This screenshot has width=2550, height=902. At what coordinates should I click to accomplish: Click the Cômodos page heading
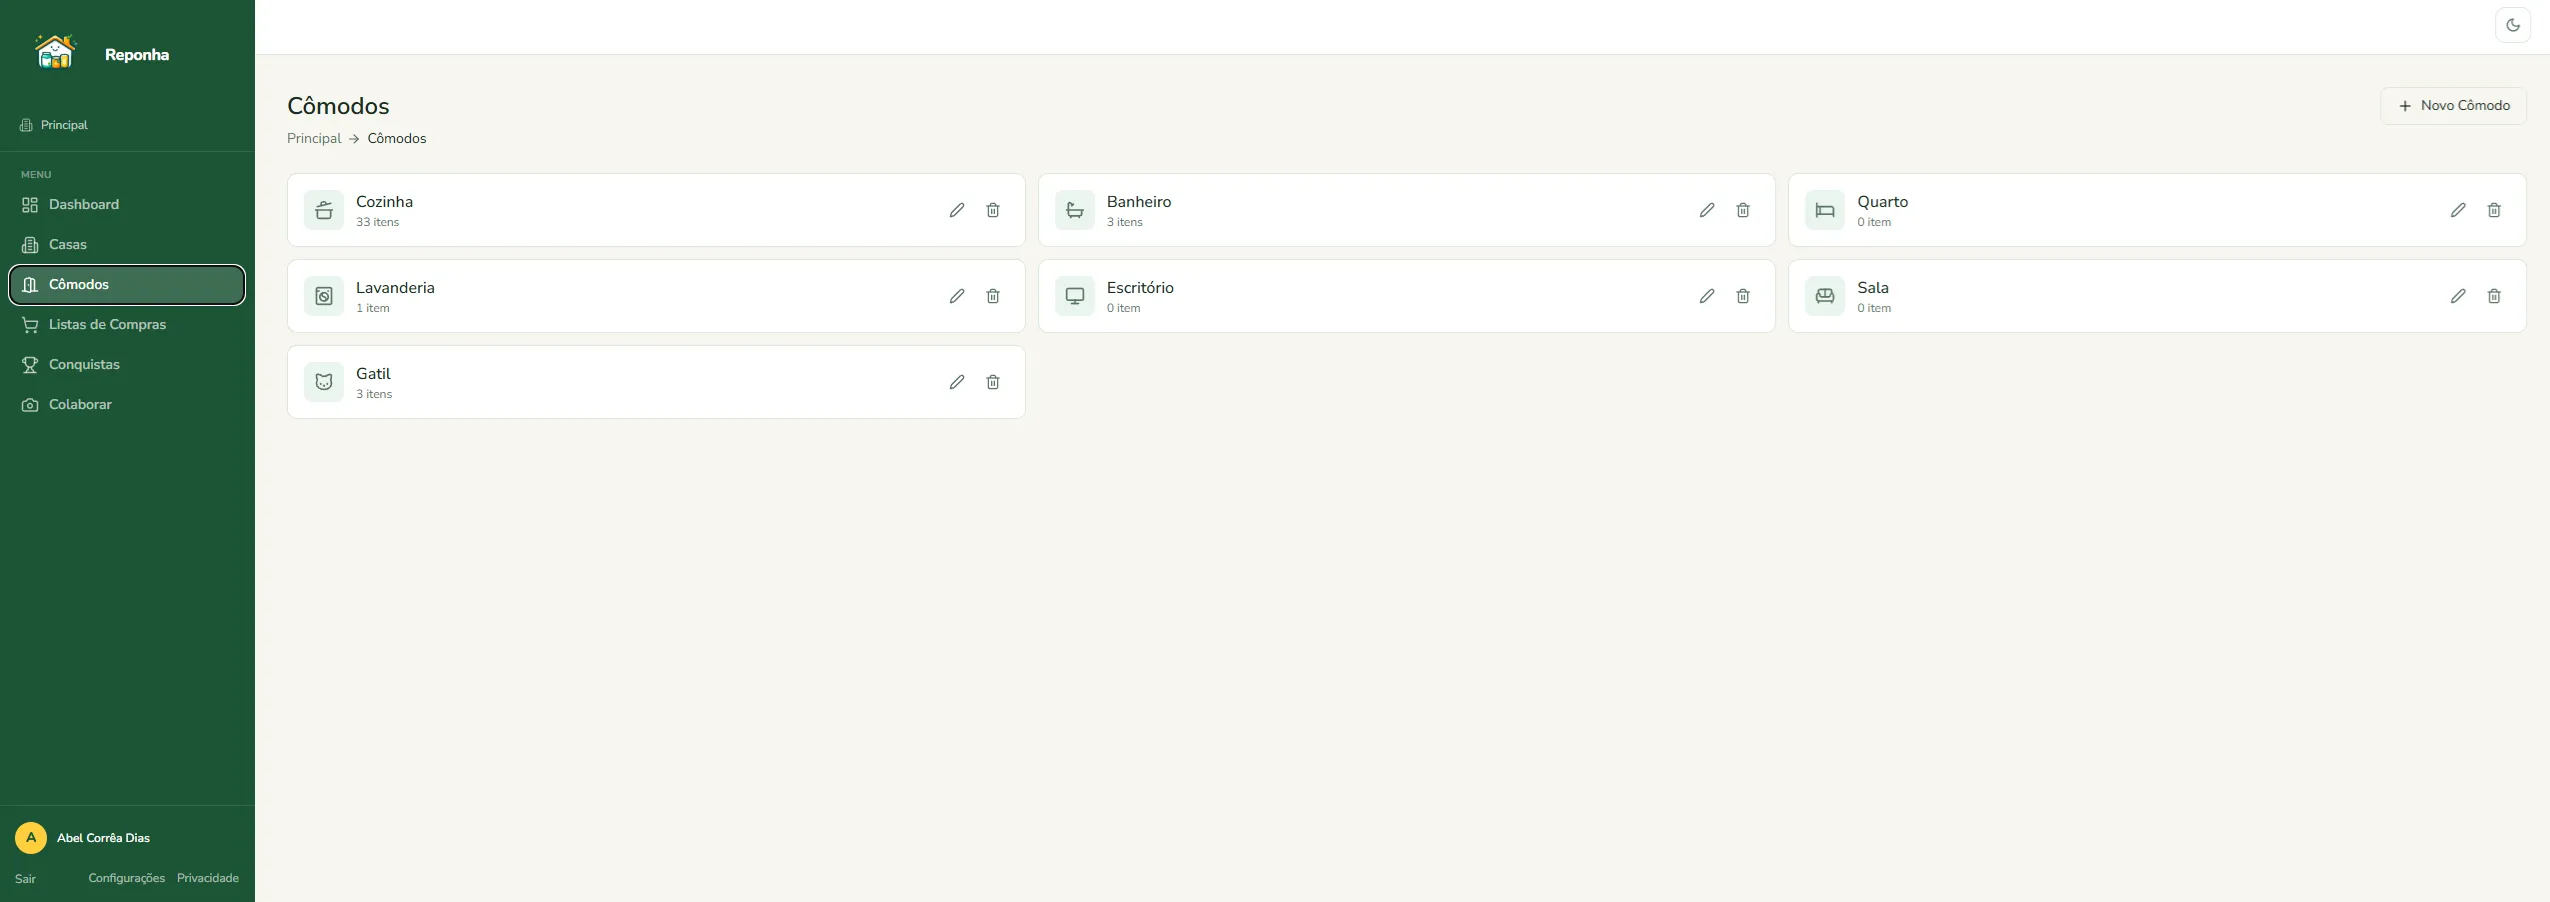(338, 106)
